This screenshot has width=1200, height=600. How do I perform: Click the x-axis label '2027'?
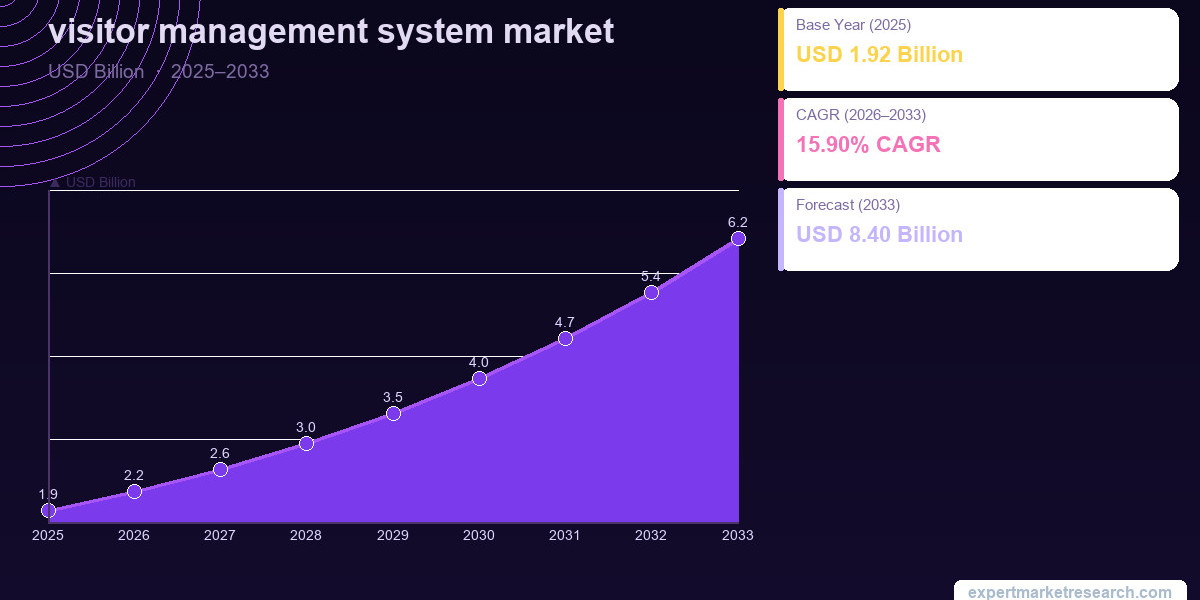220,535
